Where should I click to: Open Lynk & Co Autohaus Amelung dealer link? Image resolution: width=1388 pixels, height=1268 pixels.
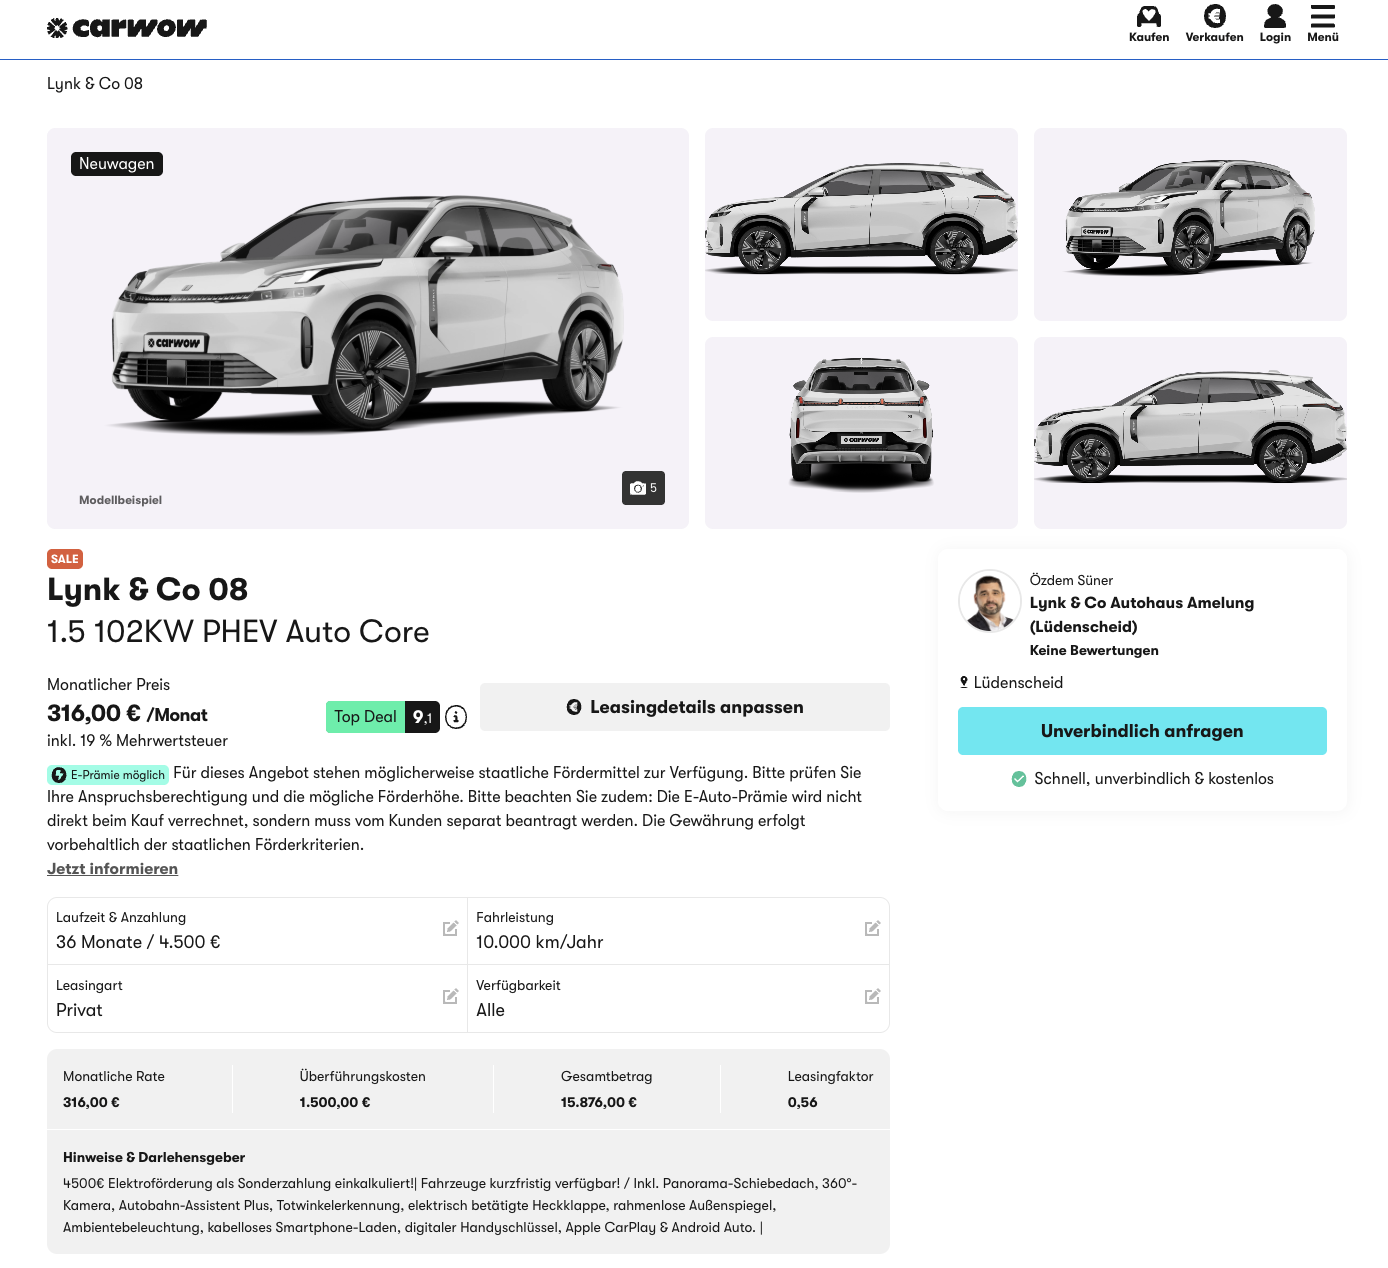[x=1142, y=615]
